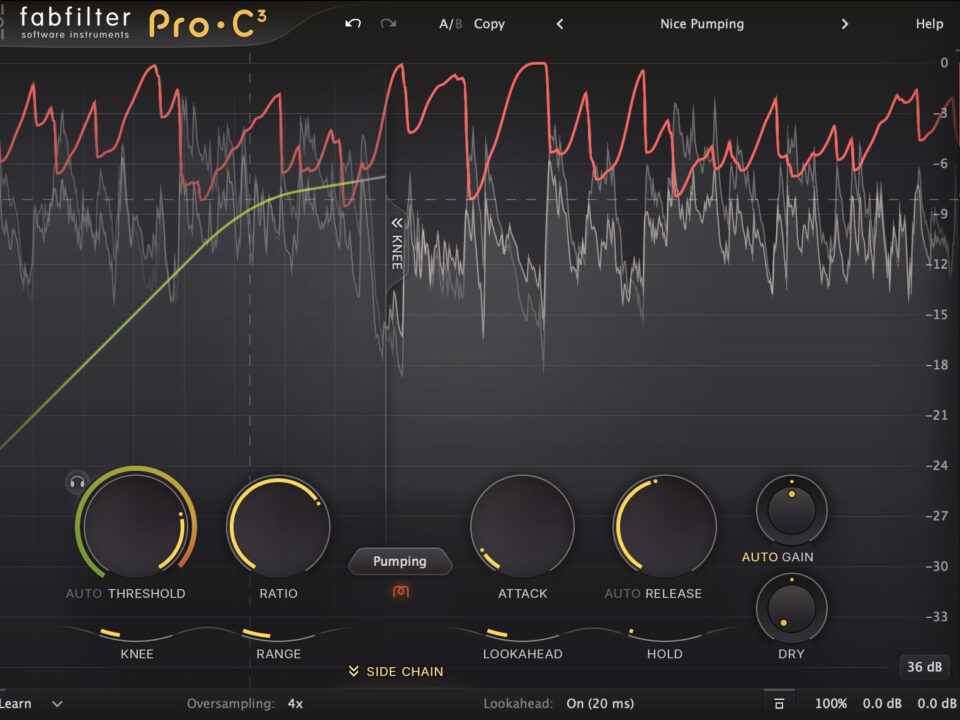Viewport: 960px width, 720px height.
Task: Open the Pumping style selector
Action: point(400,562)
